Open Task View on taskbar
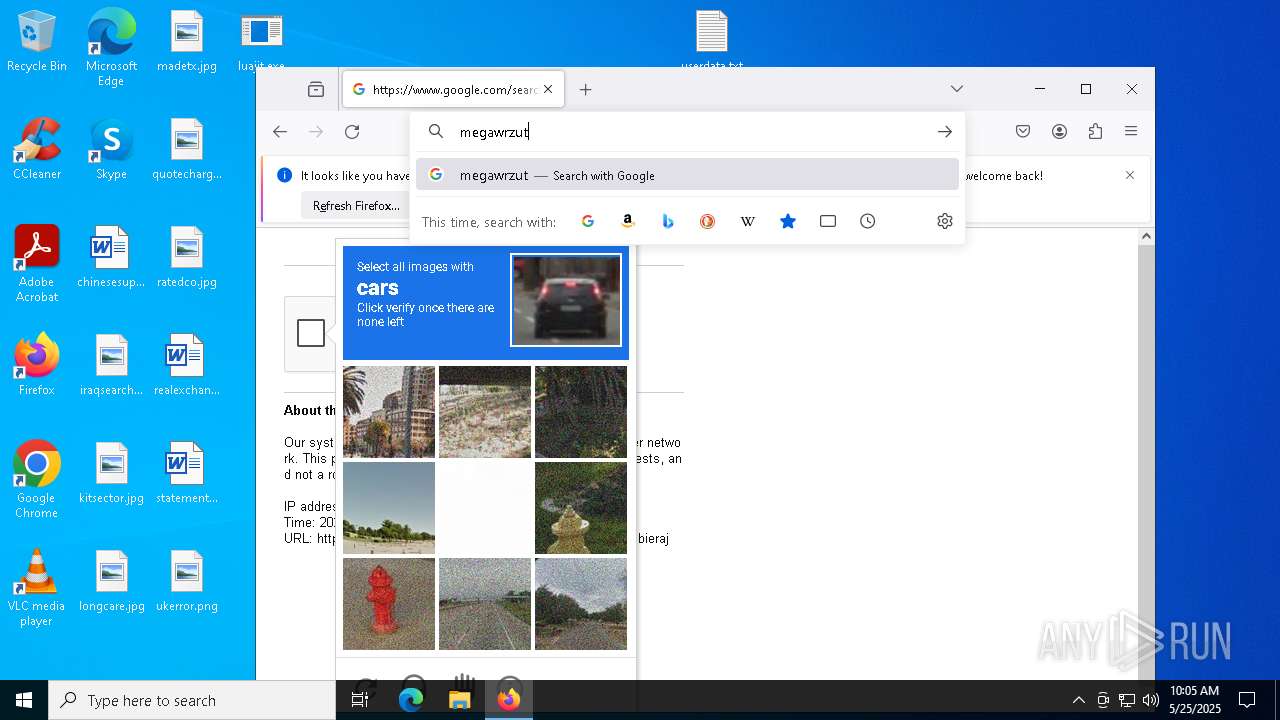The width and height of the screenshot is (1280, 720). pos(360,700)
